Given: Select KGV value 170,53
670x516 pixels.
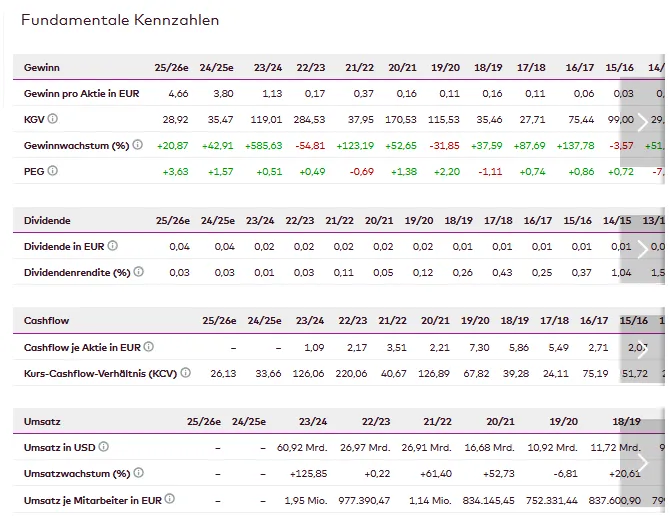Looking at the screenshot, I should pyautogui.click(x=401, y=120).
